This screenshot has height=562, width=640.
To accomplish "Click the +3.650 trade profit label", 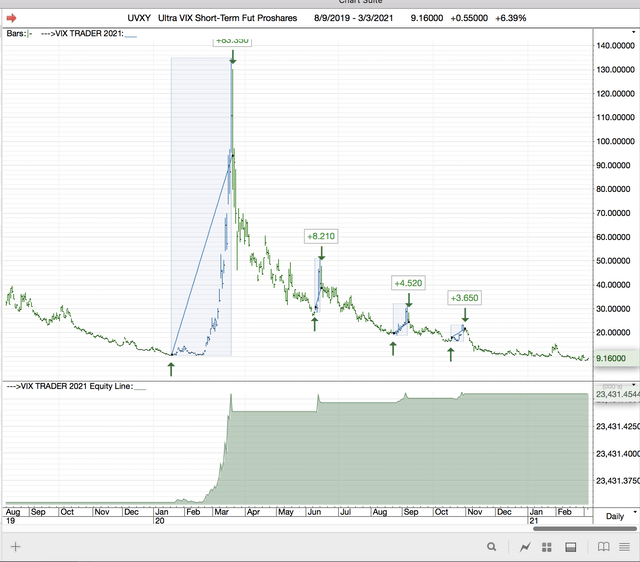I will 464,298.
